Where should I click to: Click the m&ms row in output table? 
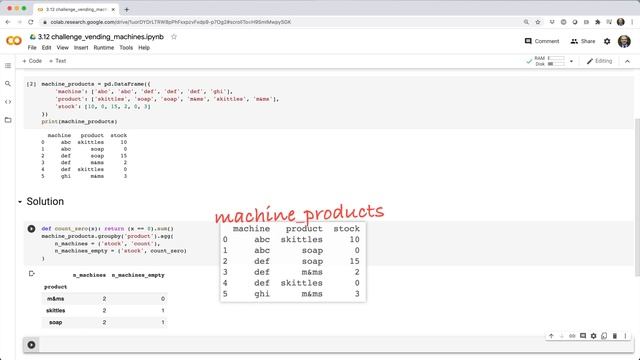pyautogui.click(x=104, y=299)
